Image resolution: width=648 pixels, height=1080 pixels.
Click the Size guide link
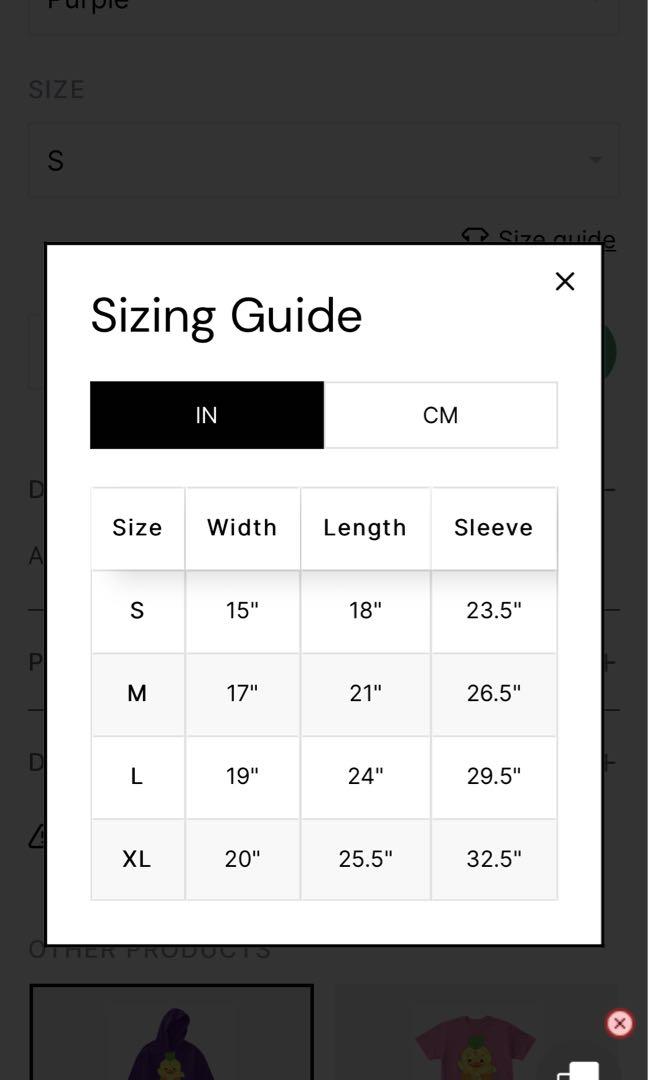(x=556, y=239)
